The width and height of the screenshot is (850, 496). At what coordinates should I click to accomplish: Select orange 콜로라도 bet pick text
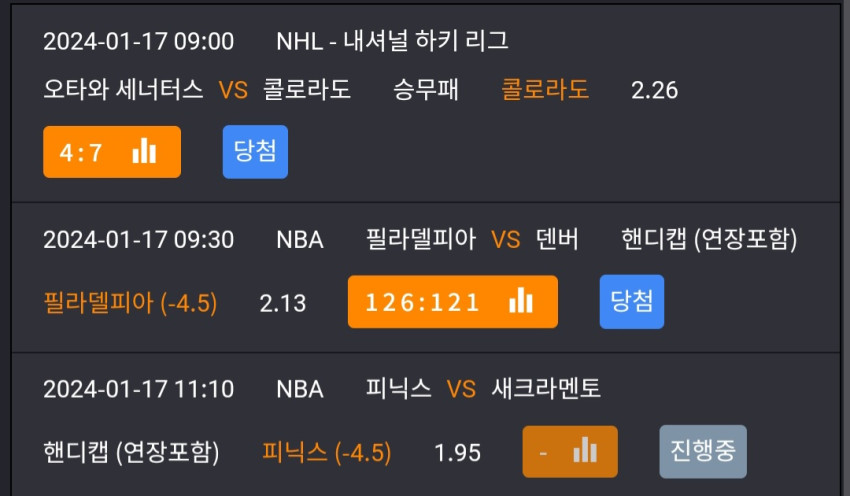pyautogui.click(x=545, y=89)
